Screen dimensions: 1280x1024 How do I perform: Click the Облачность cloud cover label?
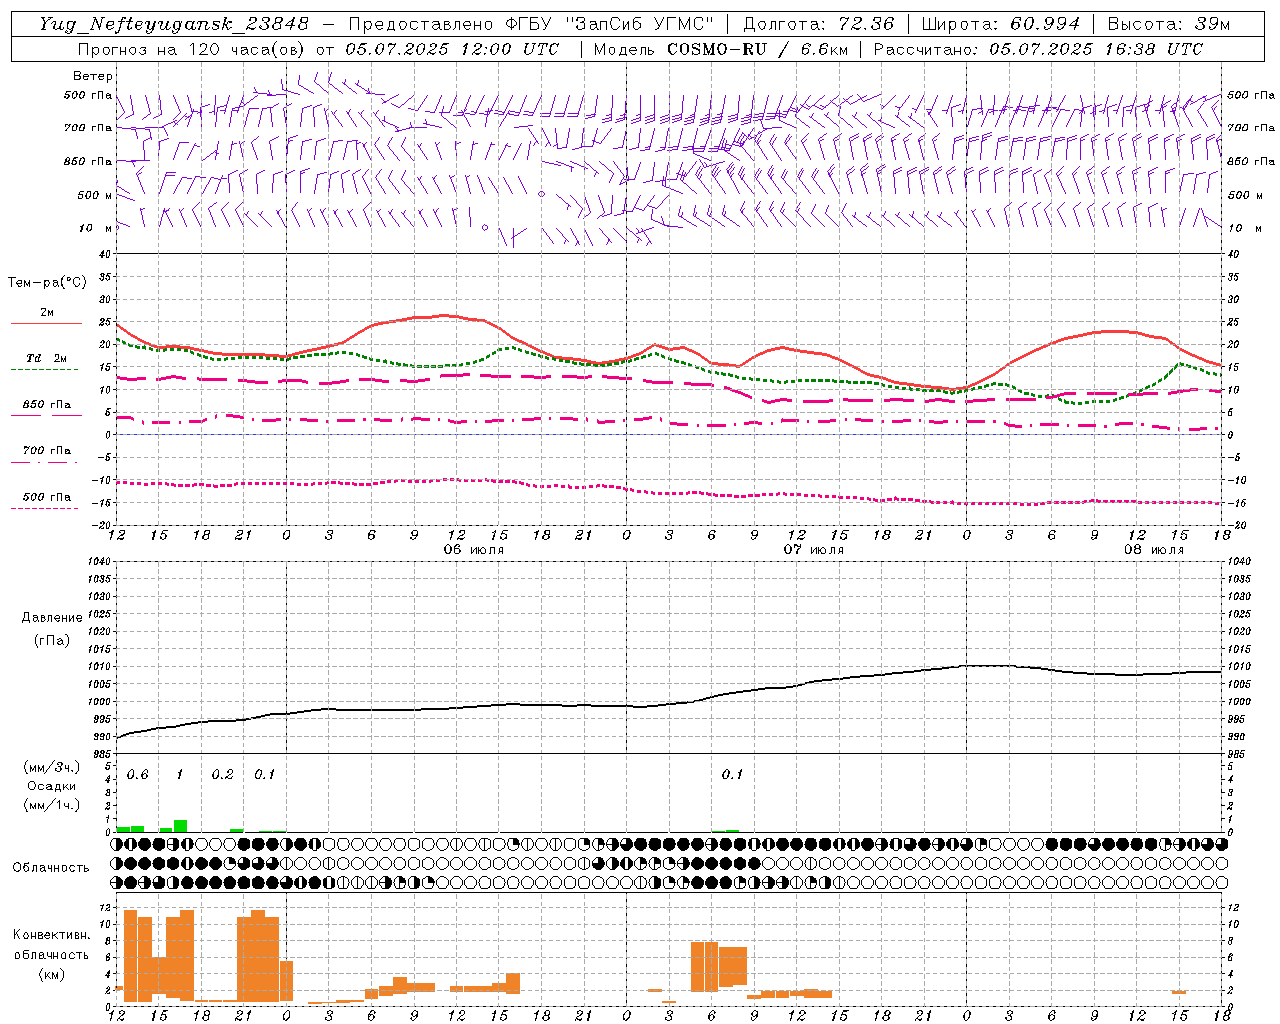(51, 868)
